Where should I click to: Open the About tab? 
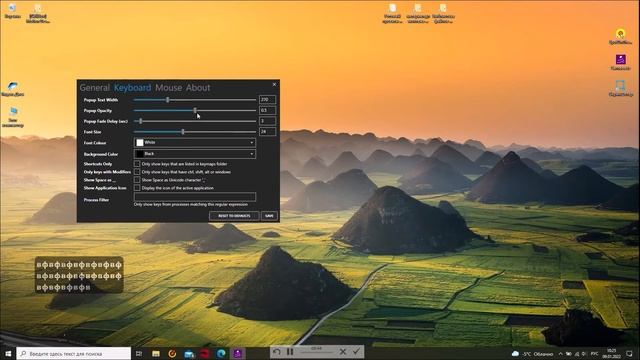(x=198, y=88)
